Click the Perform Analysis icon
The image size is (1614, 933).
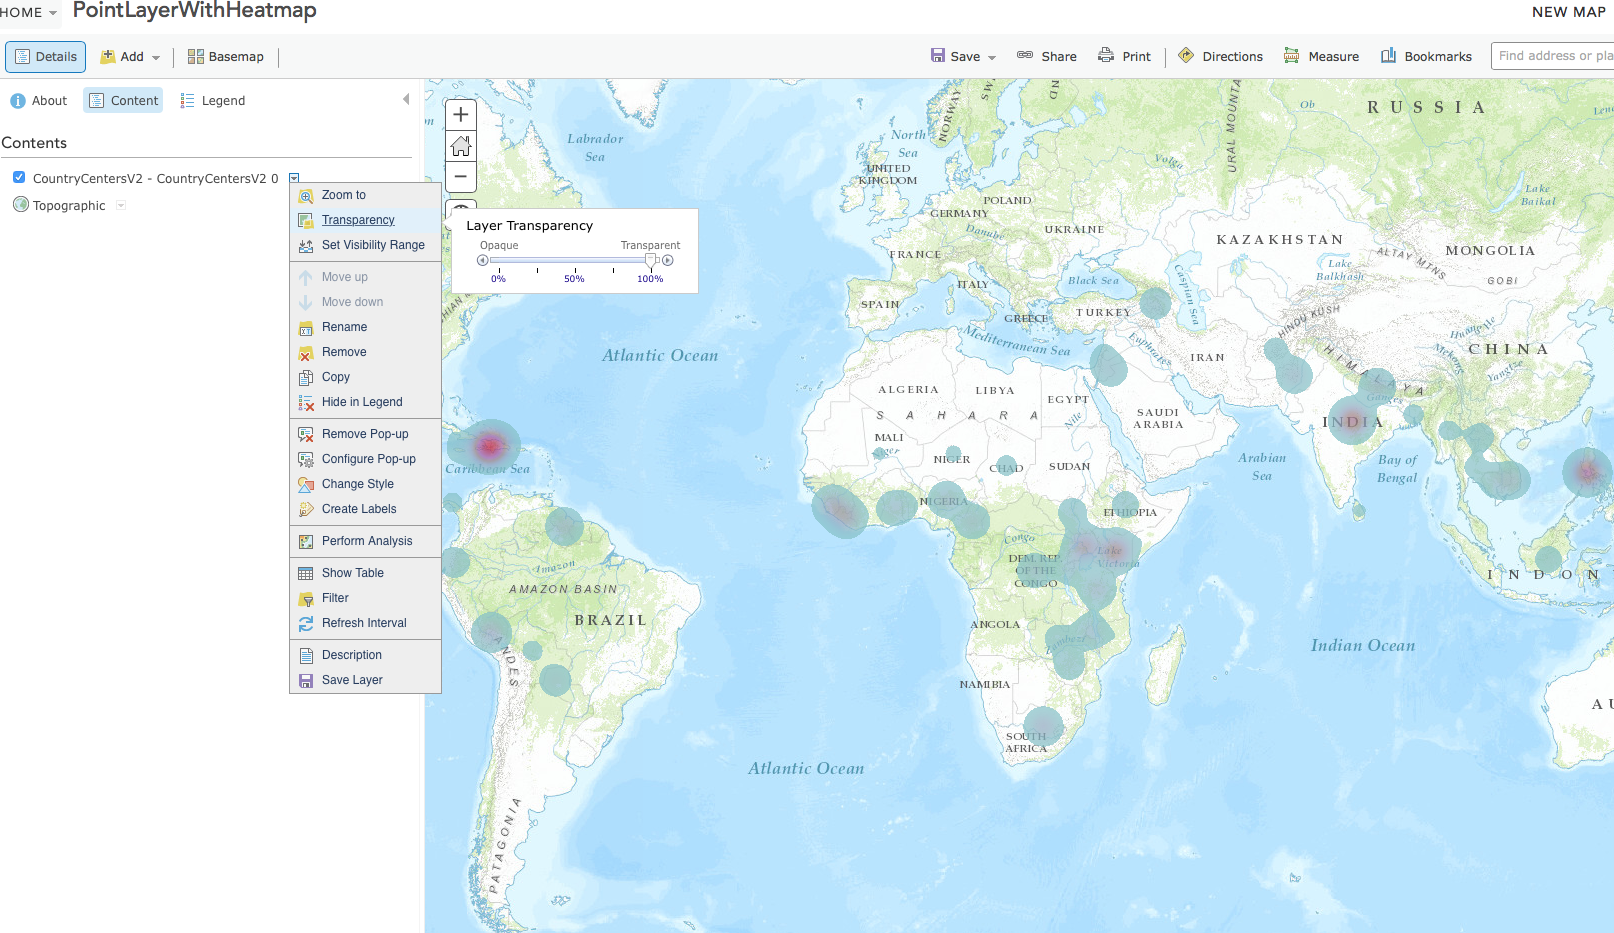[305, 541]
